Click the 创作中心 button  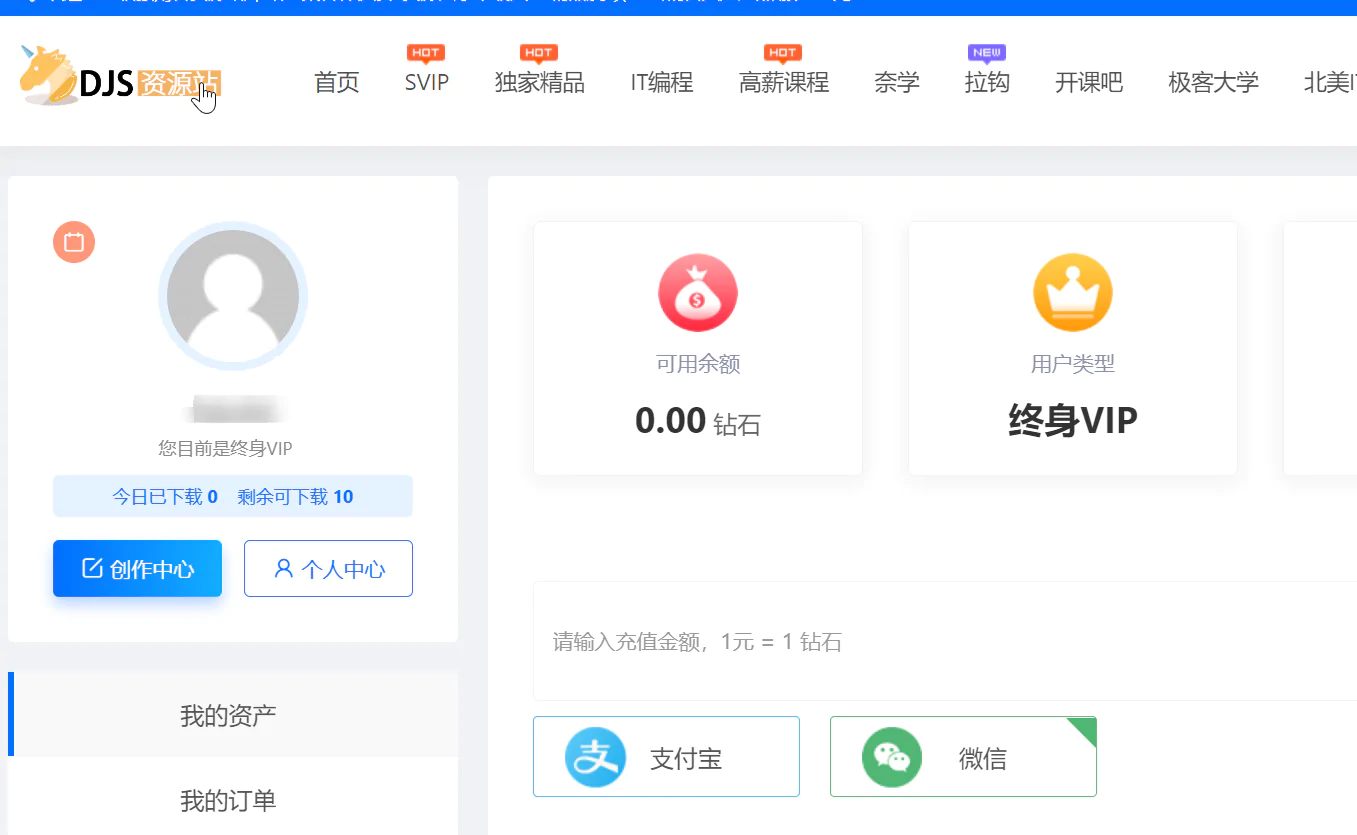[x=137, y=568]
